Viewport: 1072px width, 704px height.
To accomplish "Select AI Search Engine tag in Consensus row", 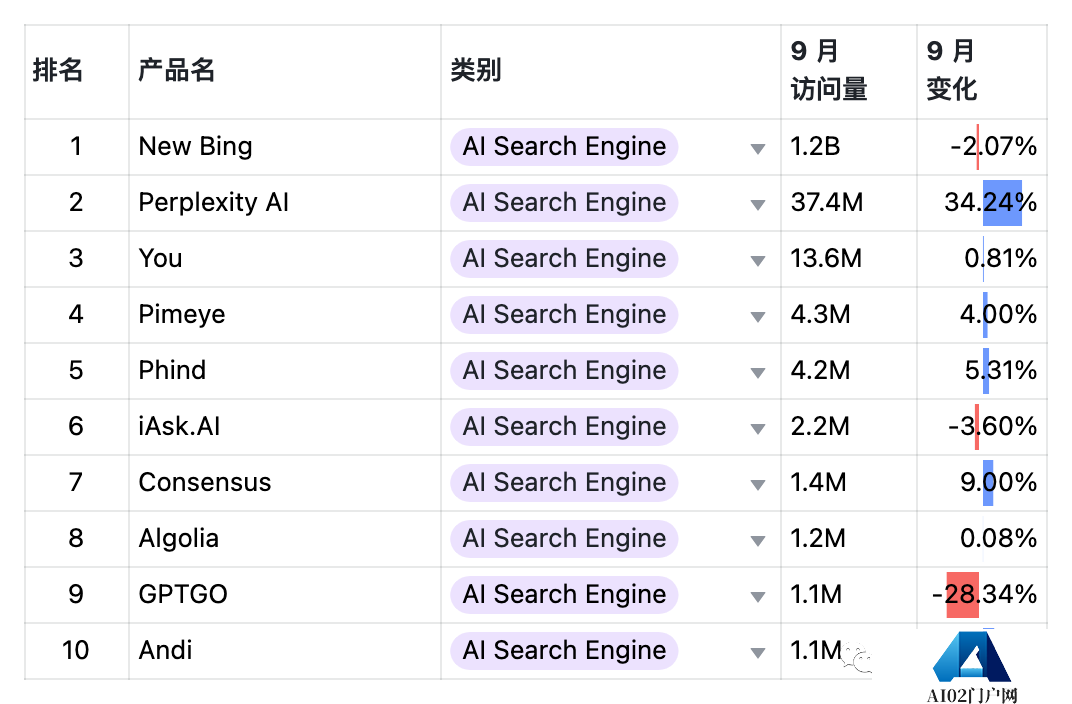I will (x=564, y=483).
